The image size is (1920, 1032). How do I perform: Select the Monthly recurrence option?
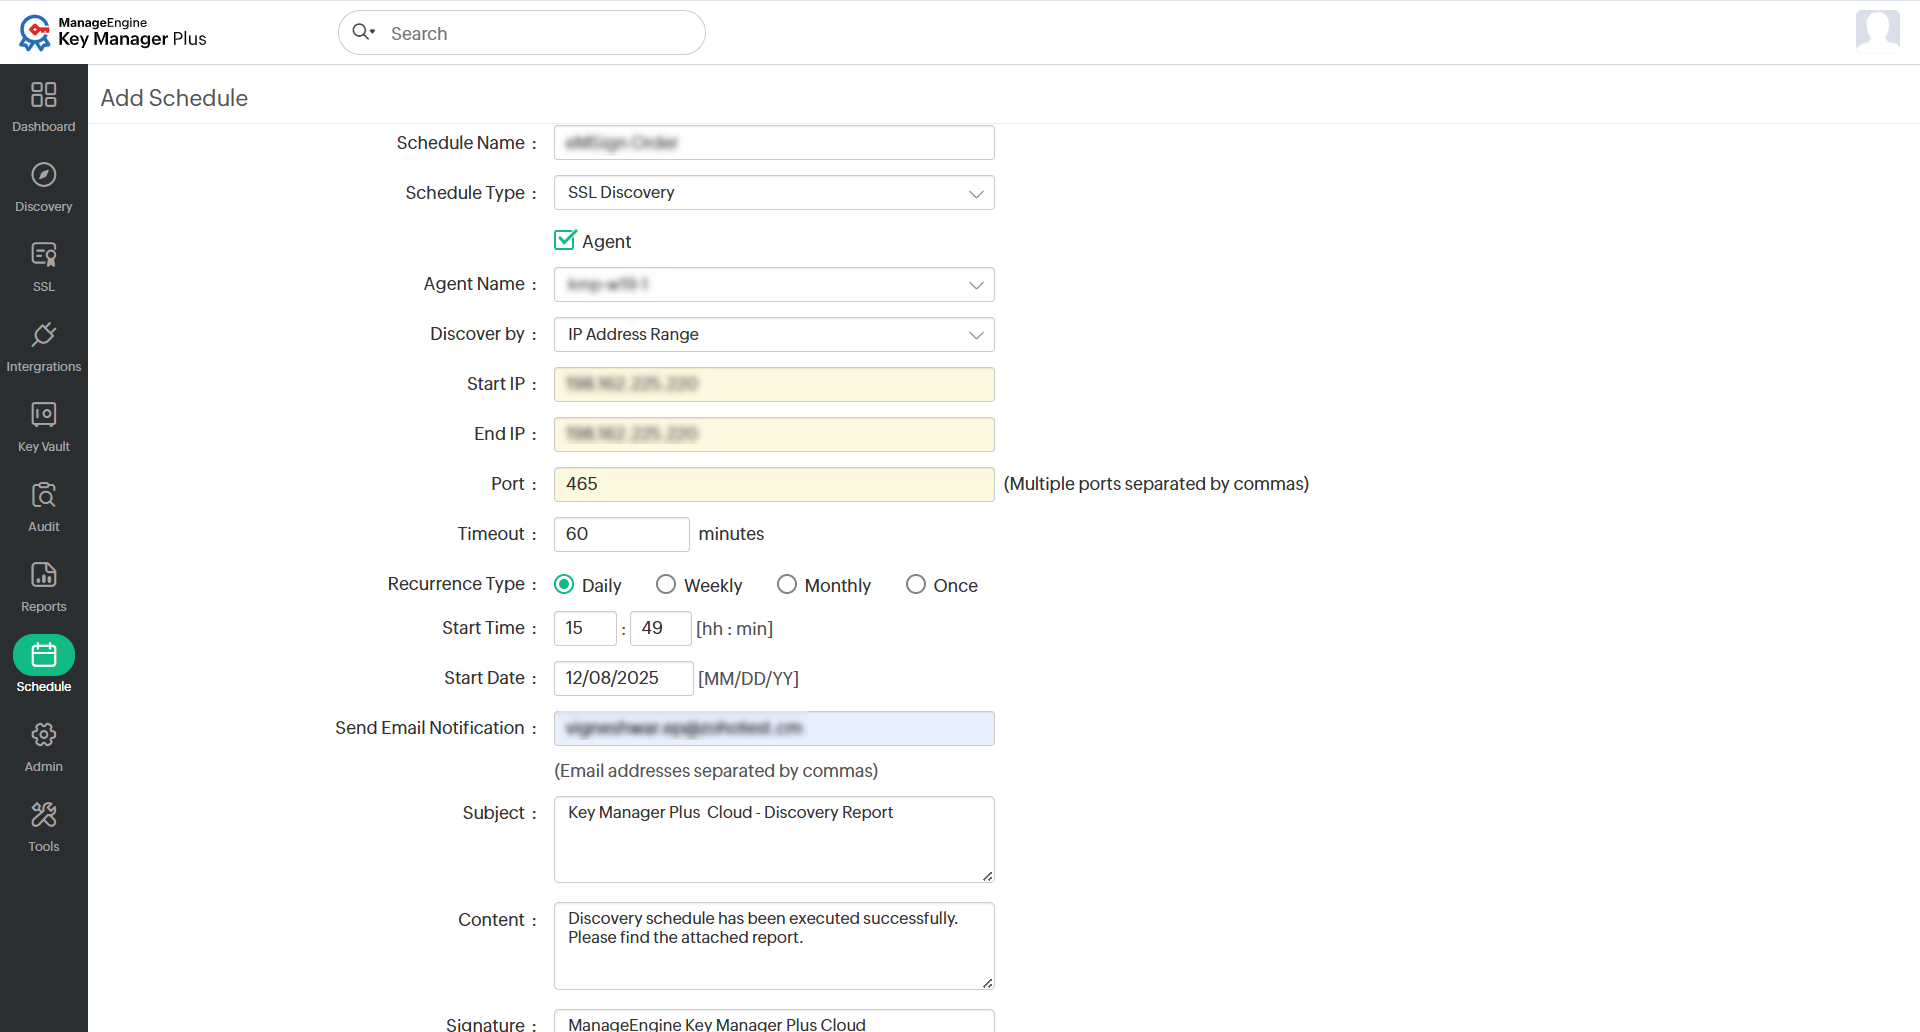pyautogui.click(x=787, y=584)
